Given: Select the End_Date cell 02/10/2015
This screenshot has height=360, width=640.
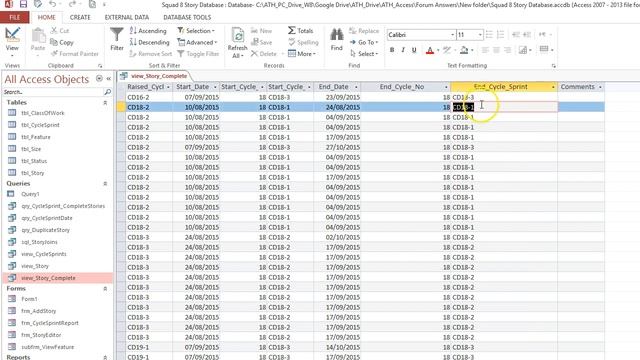Looking at the screenshot, I should [337, 237].
